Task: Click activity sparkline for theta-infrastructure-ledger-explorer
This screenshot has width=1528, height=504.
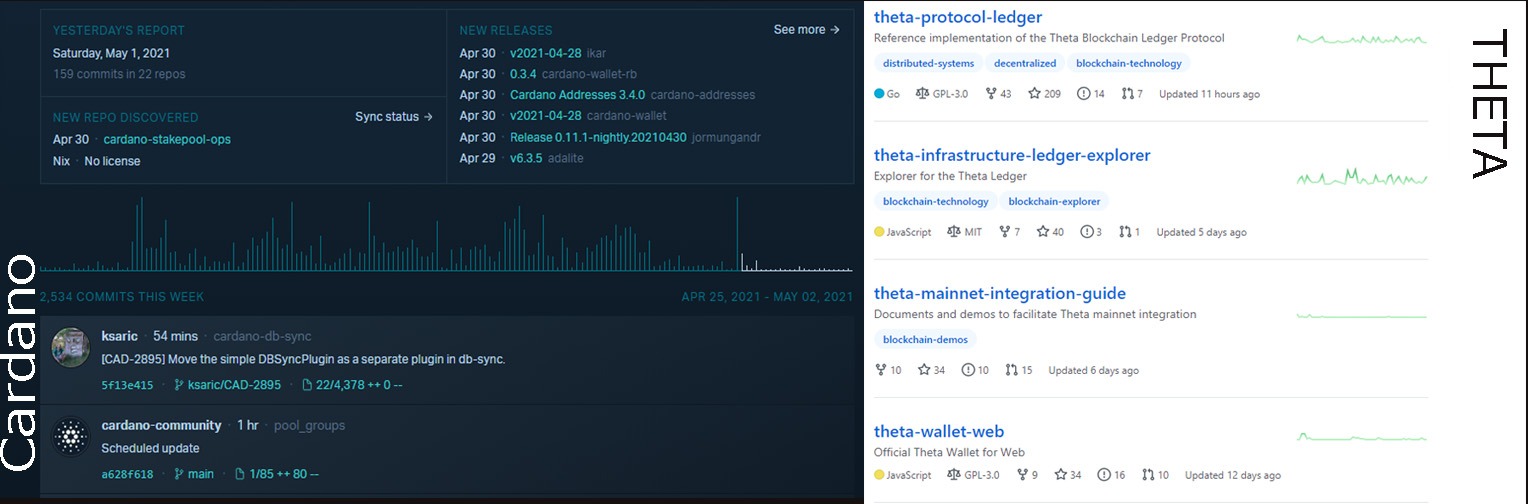Action: tap(1362, 178)
